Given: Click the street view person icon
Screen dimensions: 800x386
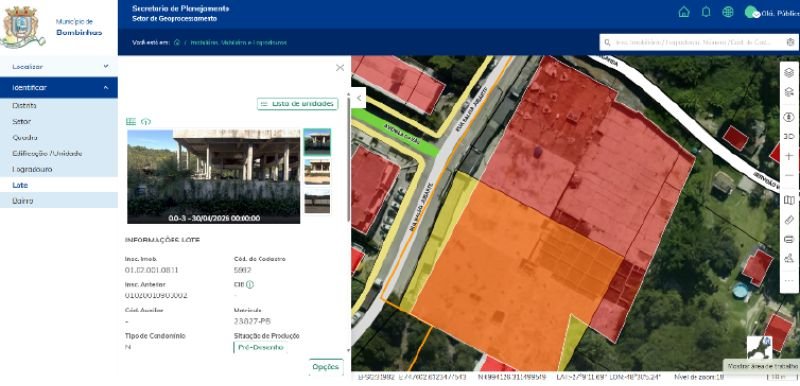Looking at the screenshot, I should pos(789,117).
